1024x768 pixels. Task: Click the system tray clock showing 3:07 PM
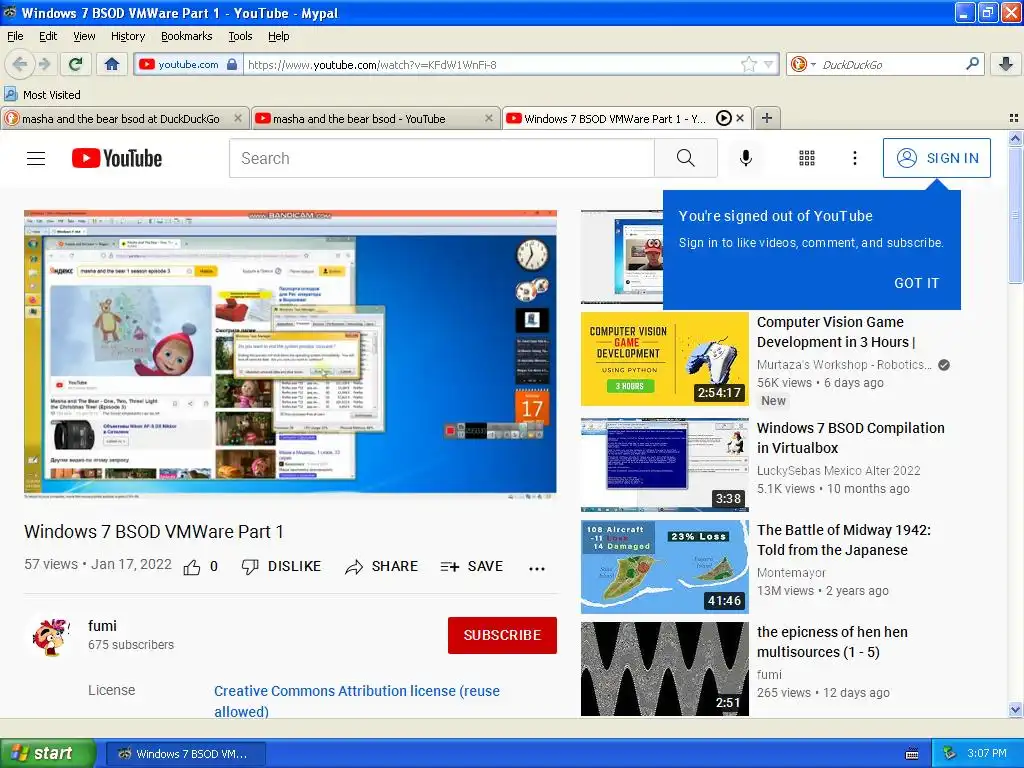[x=987, y=753]
